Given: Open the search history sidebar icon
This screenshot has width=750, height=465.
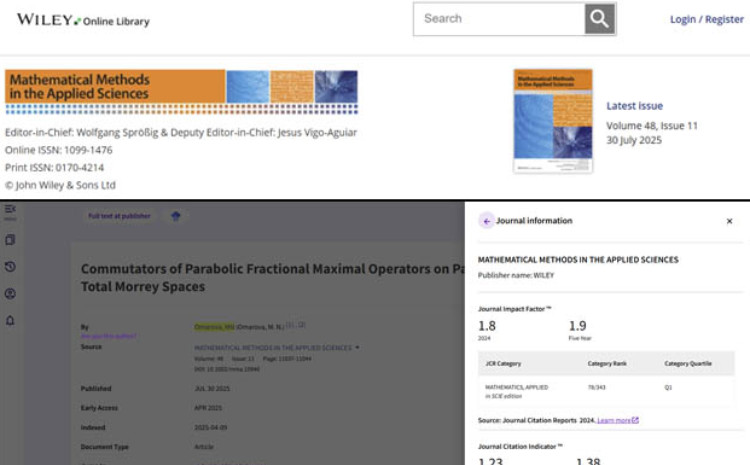Looking at the screenshot, I should pos(10,267).
